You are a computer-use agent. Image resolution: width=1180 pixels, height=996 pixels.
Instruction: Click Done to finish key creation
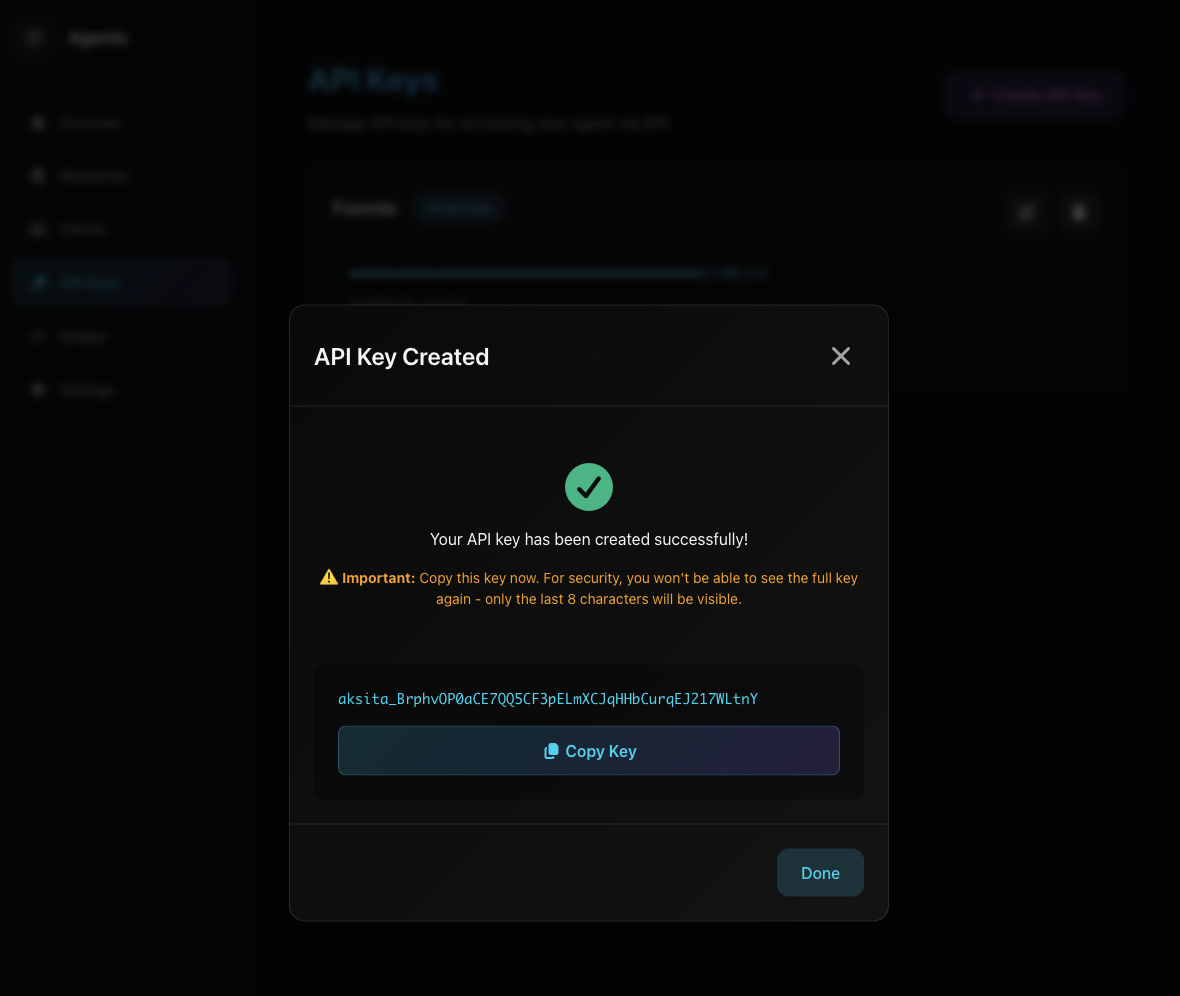tap(819, 872)
